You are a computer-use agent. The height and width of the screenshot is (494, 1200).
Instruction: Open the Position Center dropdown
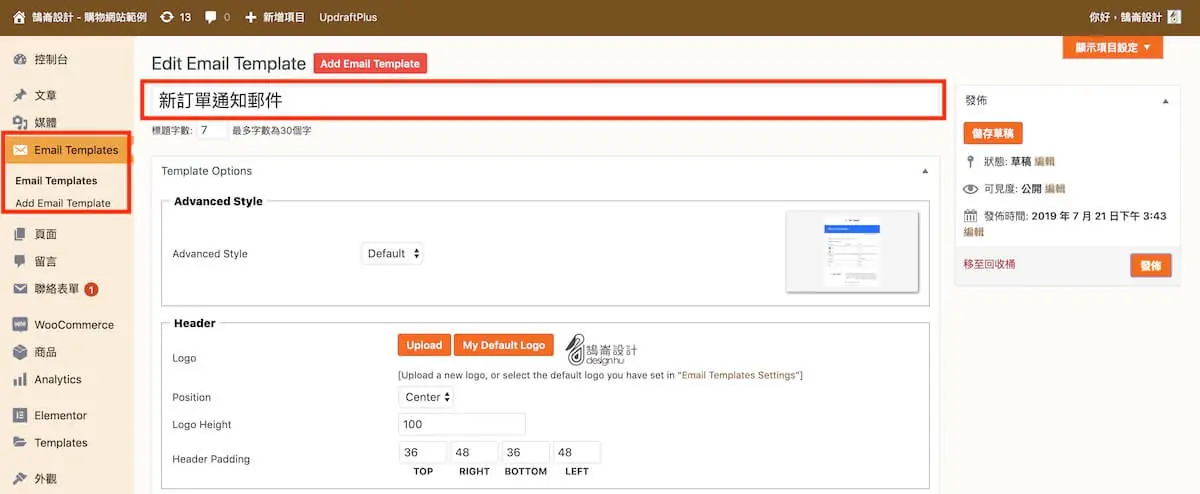click(x=426, y=397)
